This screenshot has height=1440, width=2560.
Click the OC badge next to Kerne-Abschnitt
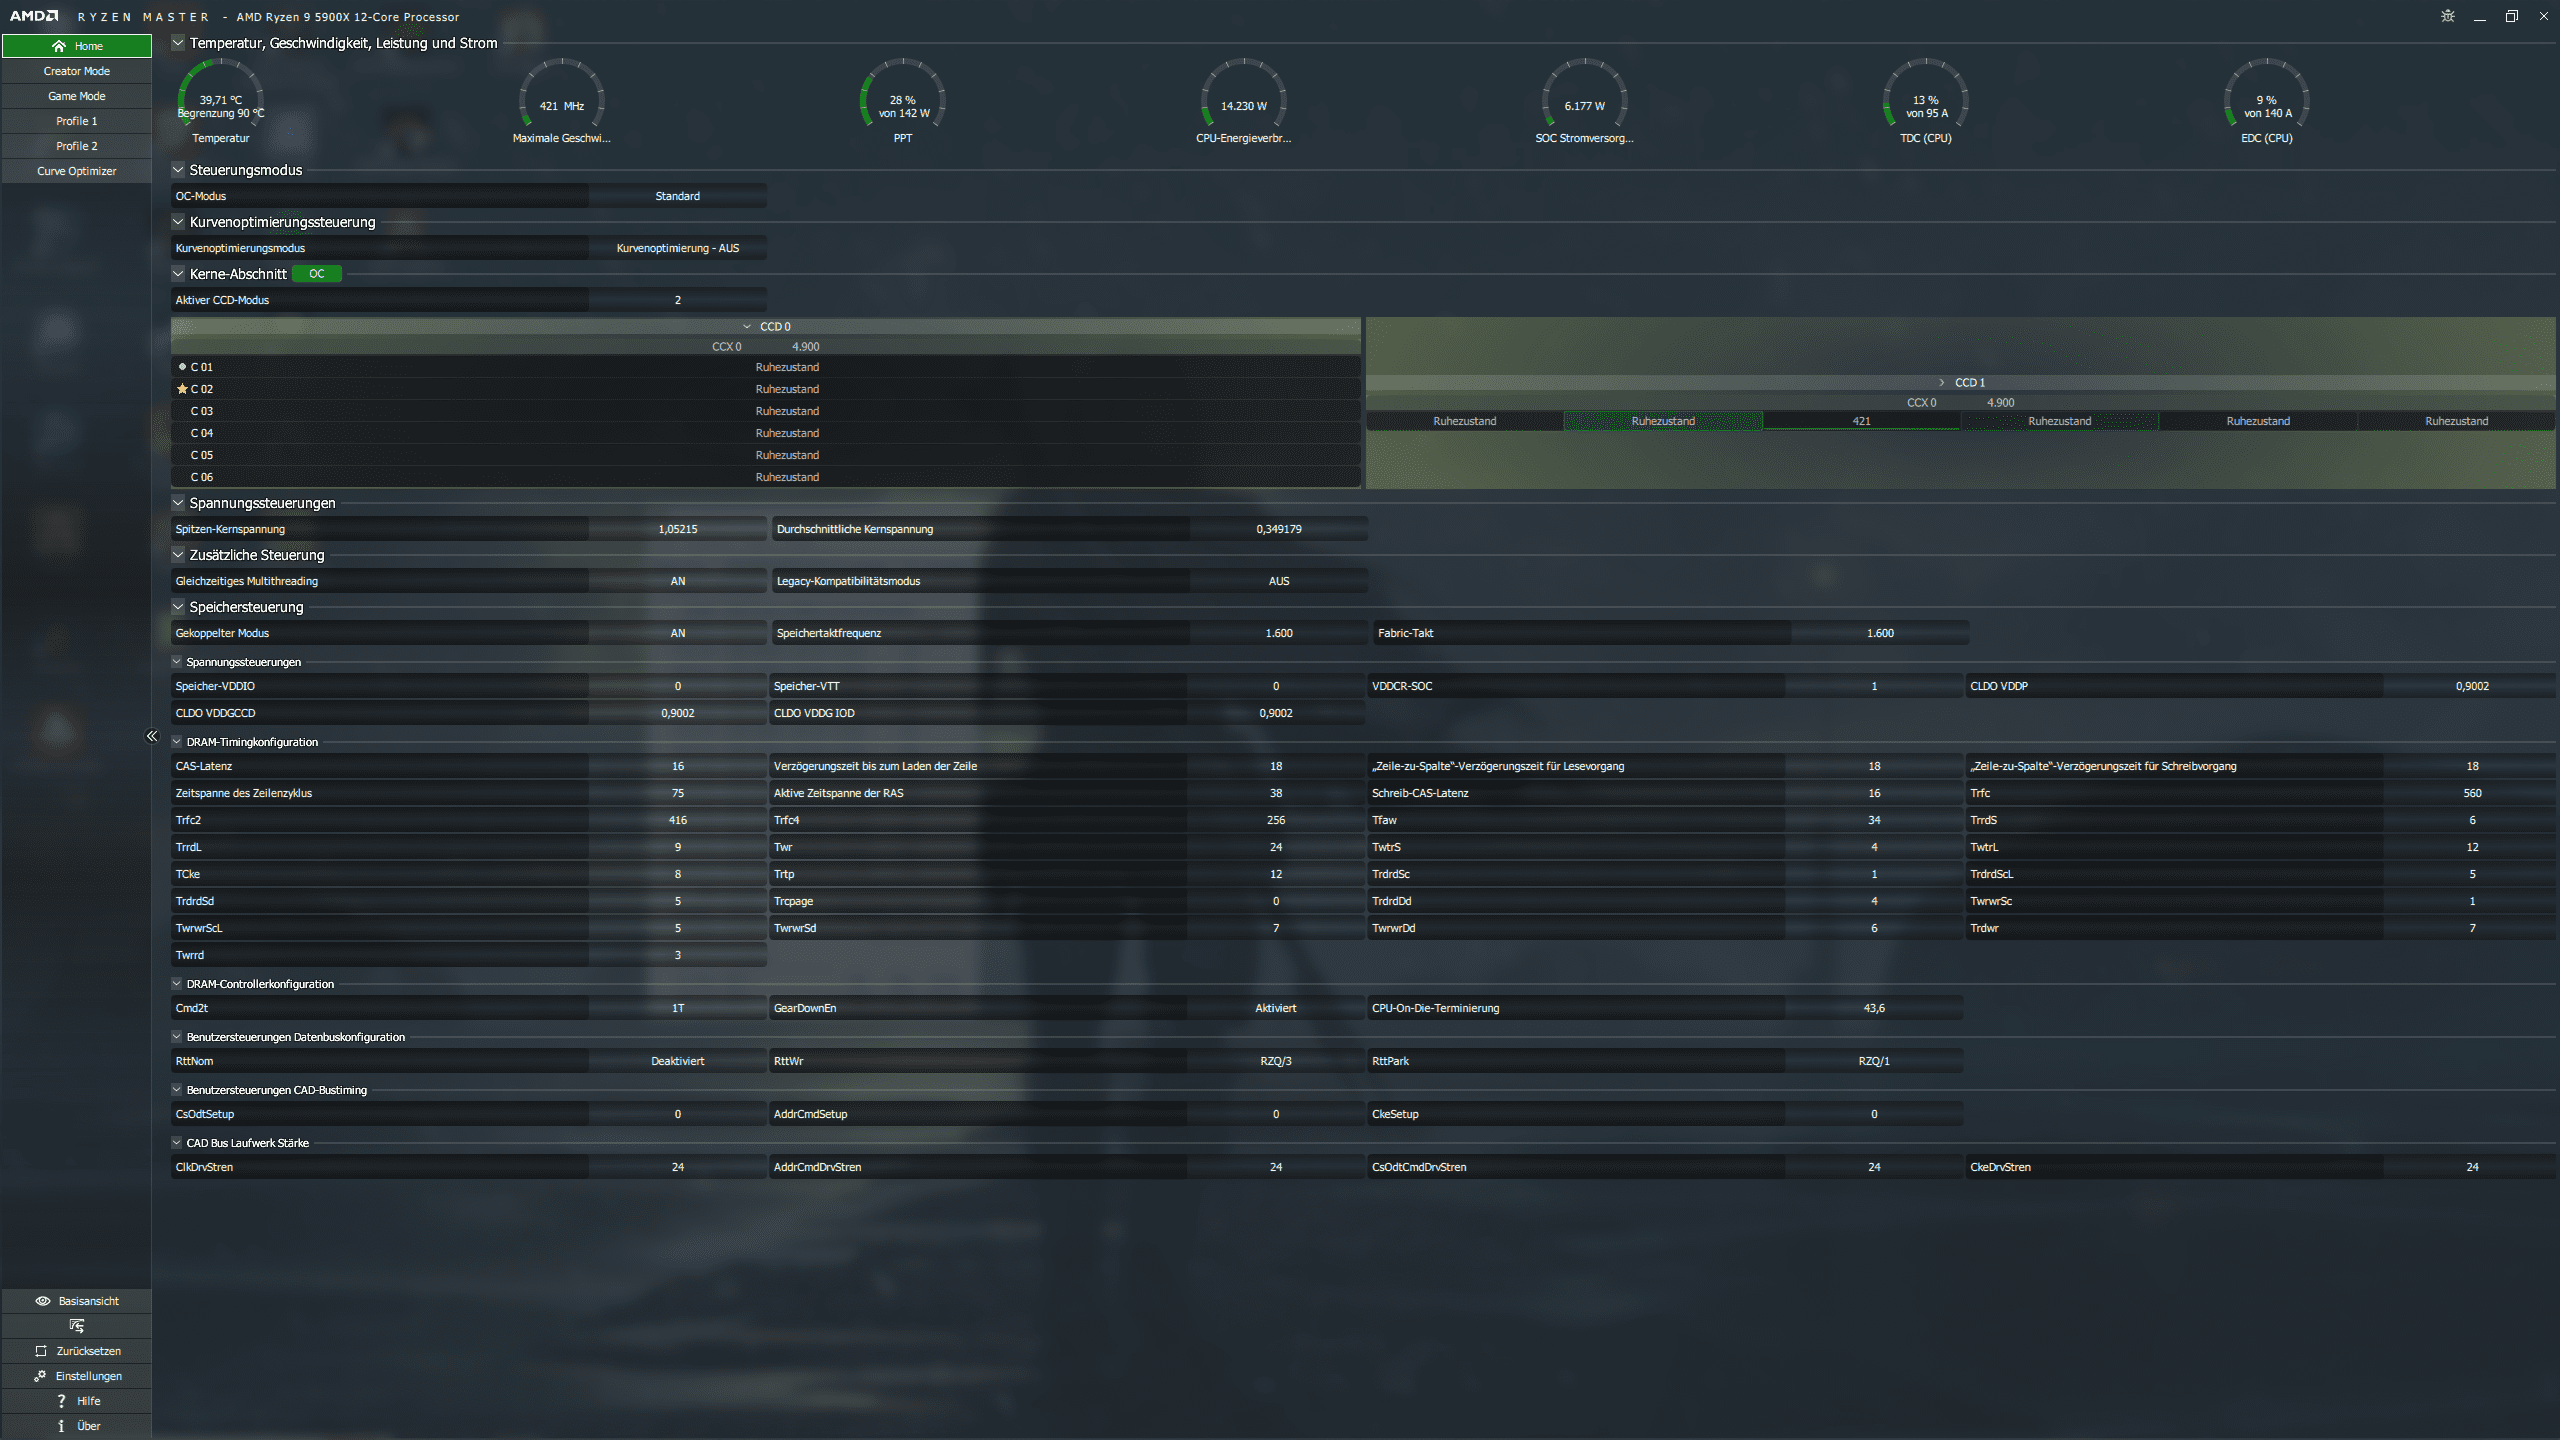[x=317, y=274]
